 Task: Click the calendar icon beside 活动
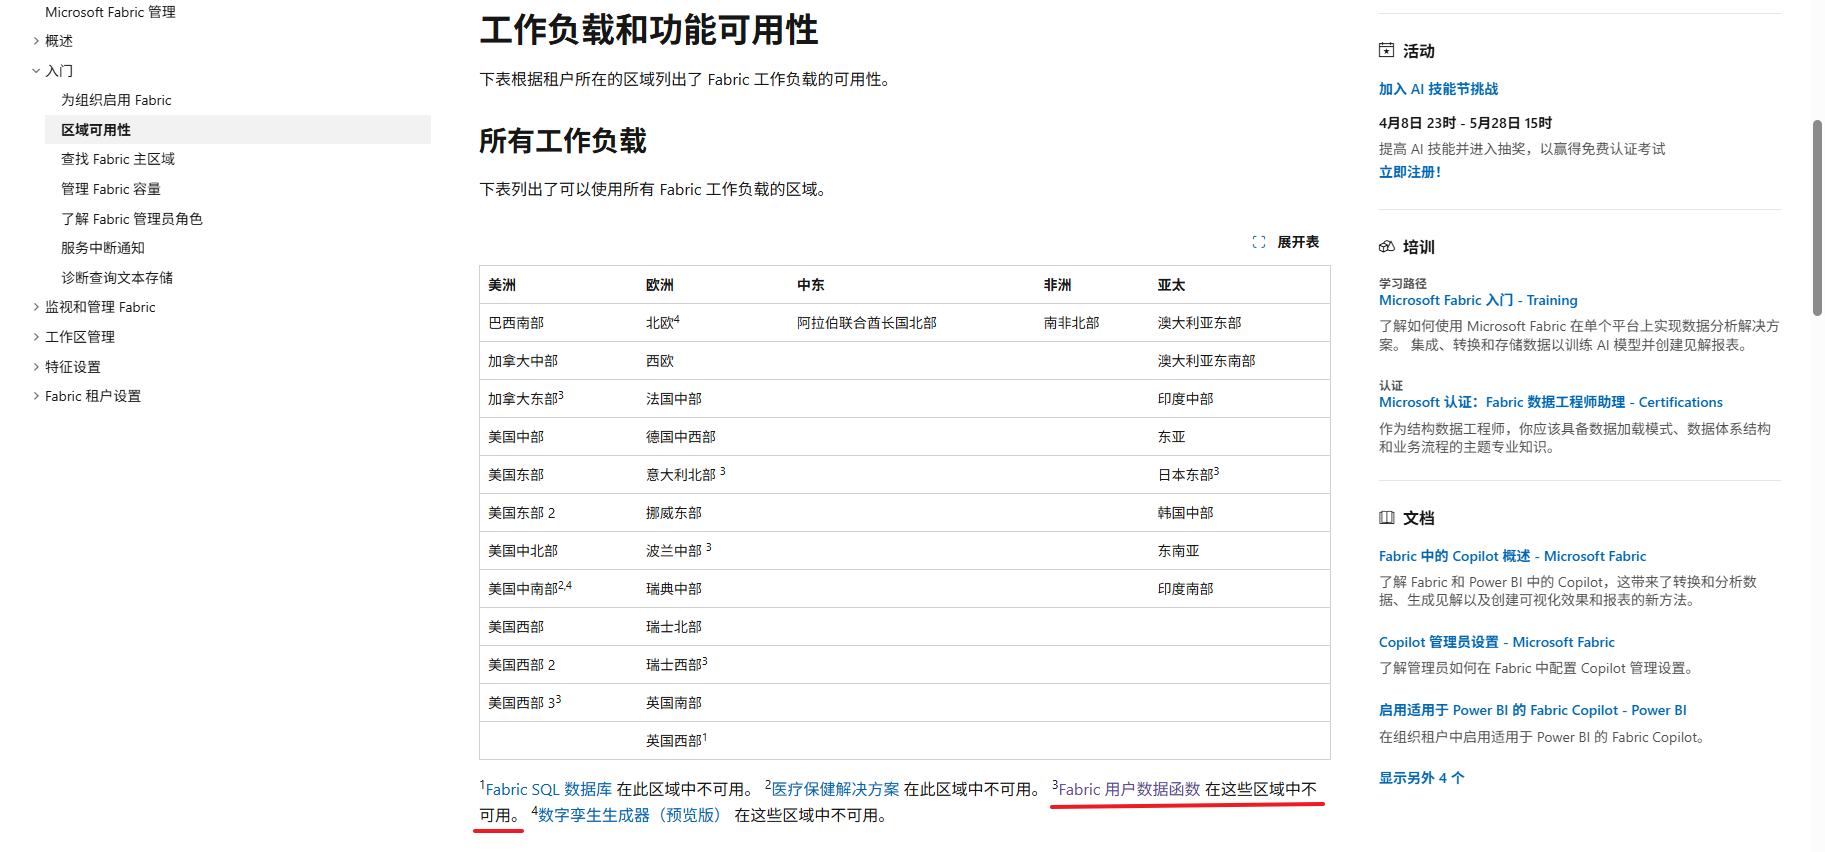pos(1386,50)
